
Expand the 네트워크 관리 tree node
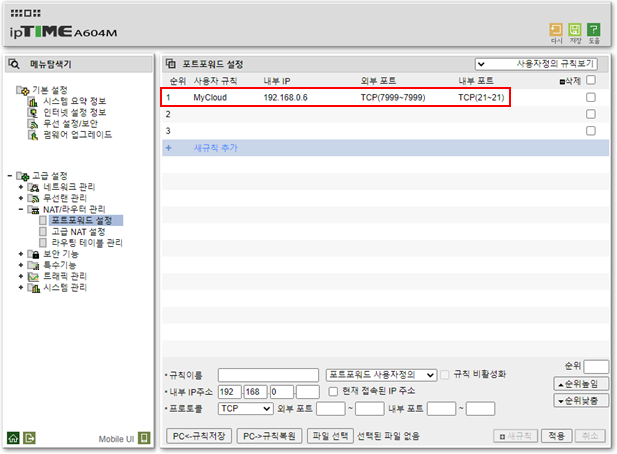click(21, 187)
